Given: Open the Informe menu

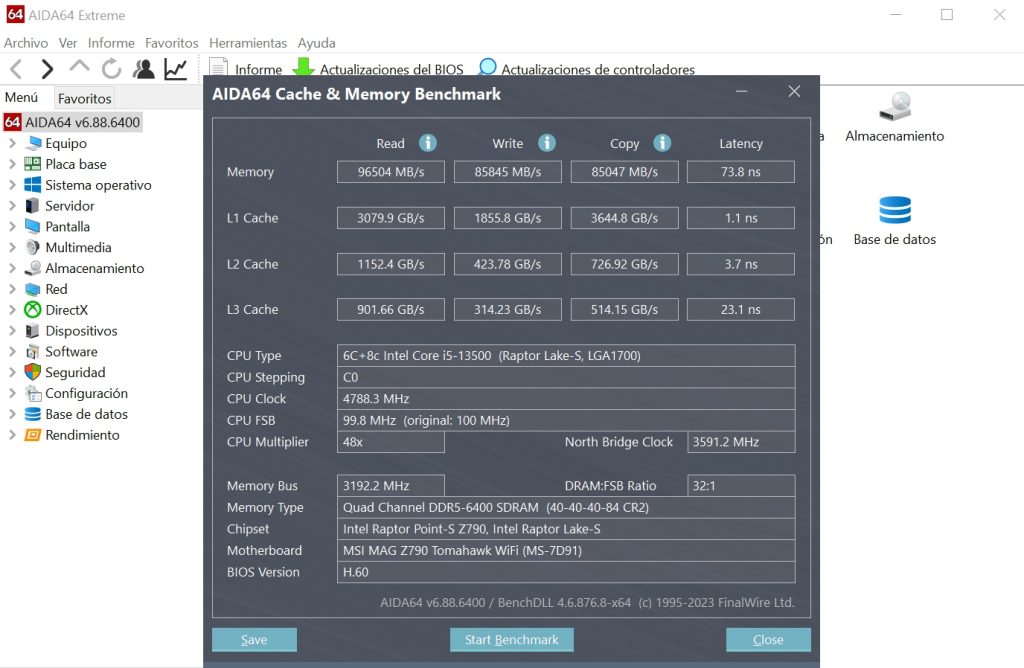Looking at the screenshot, I should [x=111, y=43].
